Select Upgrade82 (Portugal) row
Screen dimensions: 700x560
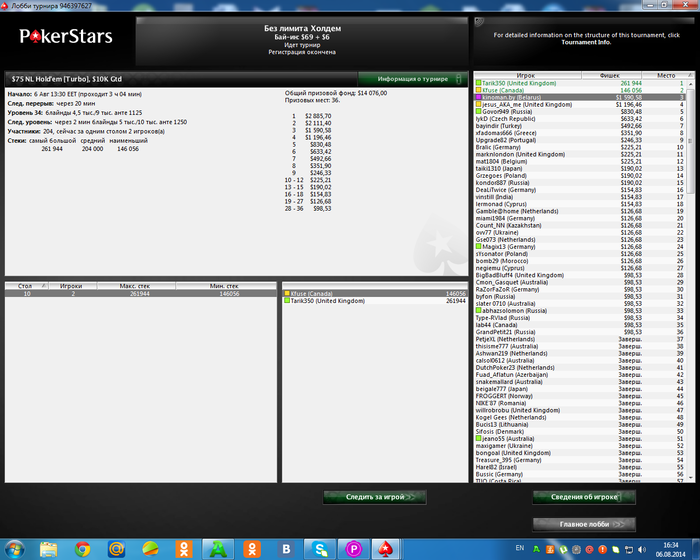[x=580, y=140]
